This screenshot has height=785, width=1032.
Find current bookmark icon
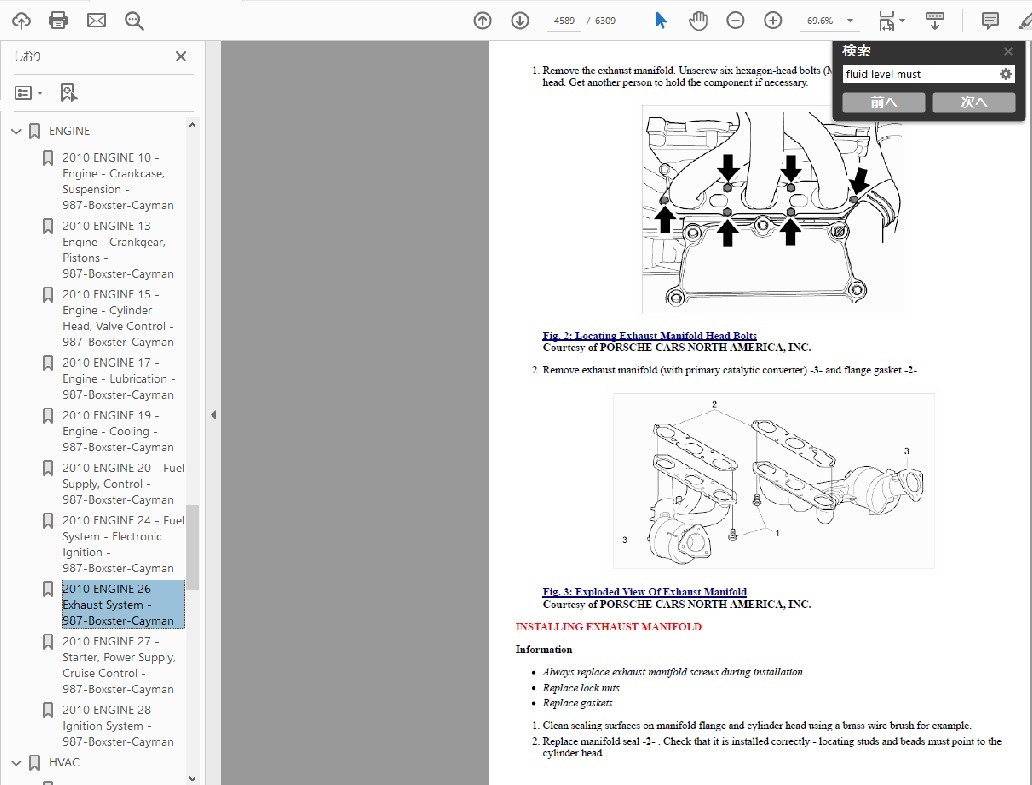68,93
